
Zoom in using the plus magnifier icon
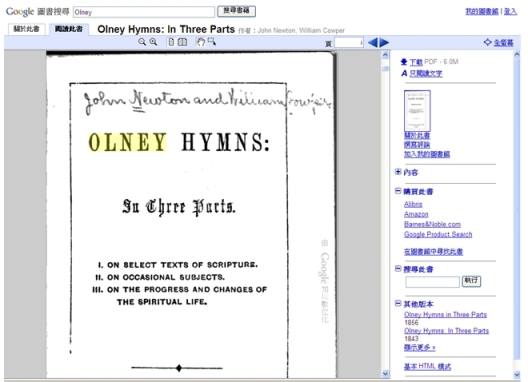pos(153,42)
